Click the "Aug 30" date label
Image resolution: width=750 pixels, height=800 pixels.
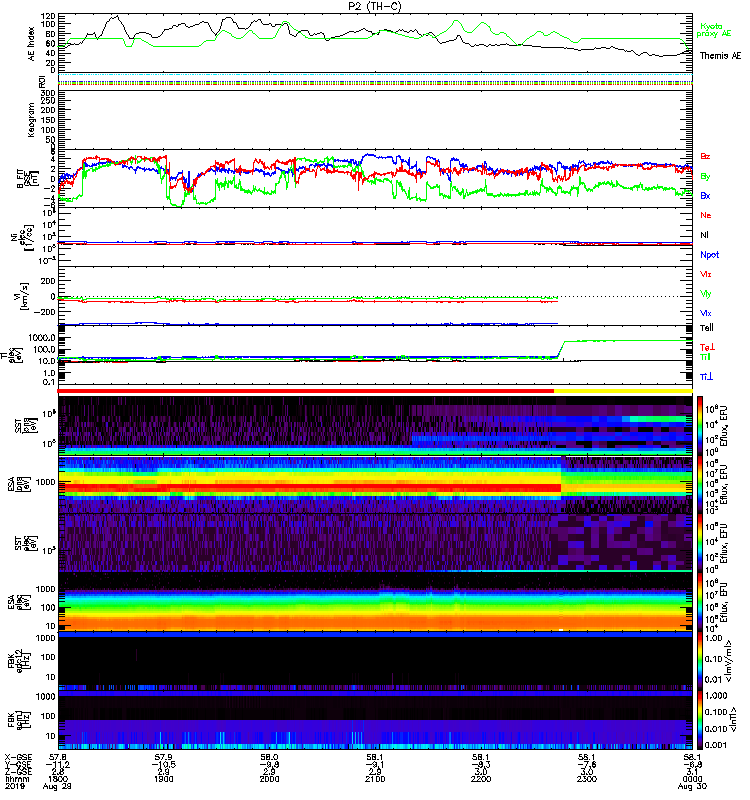pos(692,786)
